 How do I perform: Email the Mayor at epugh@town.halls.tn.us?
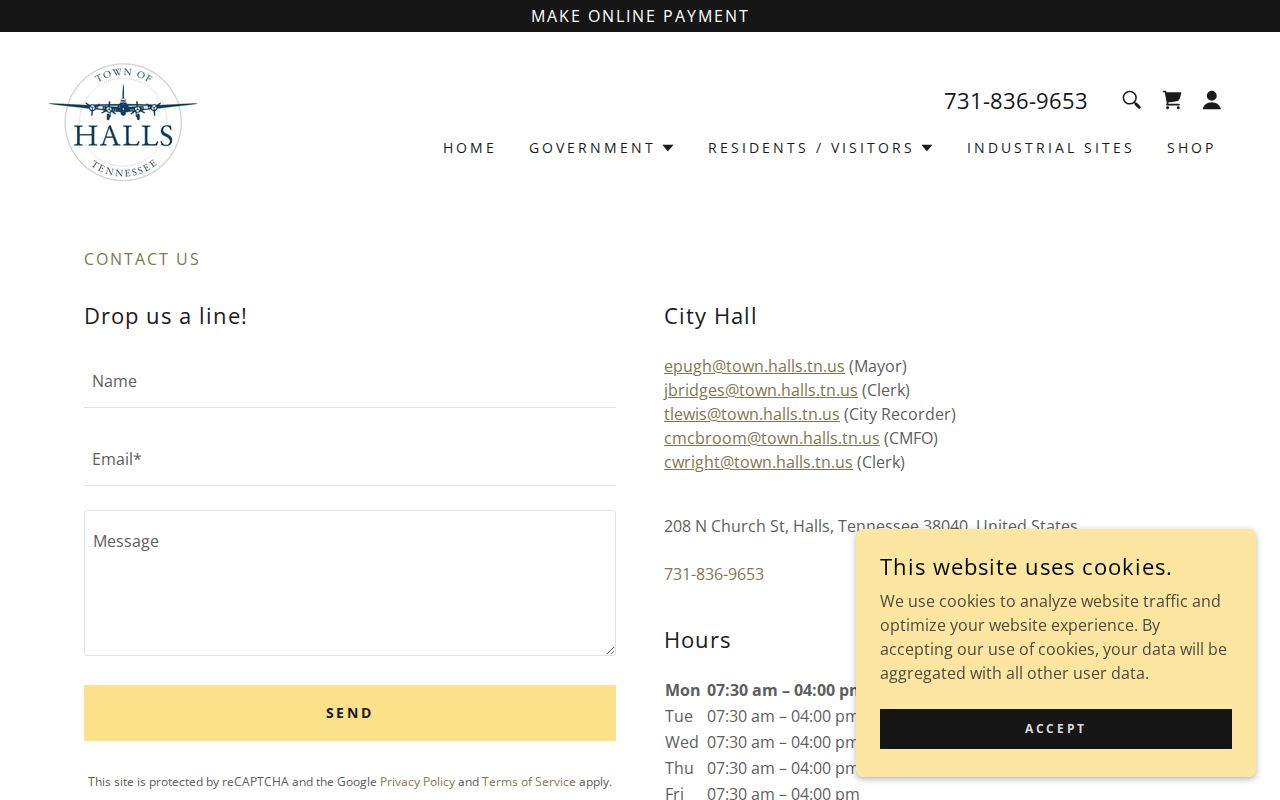pos(754,366)
